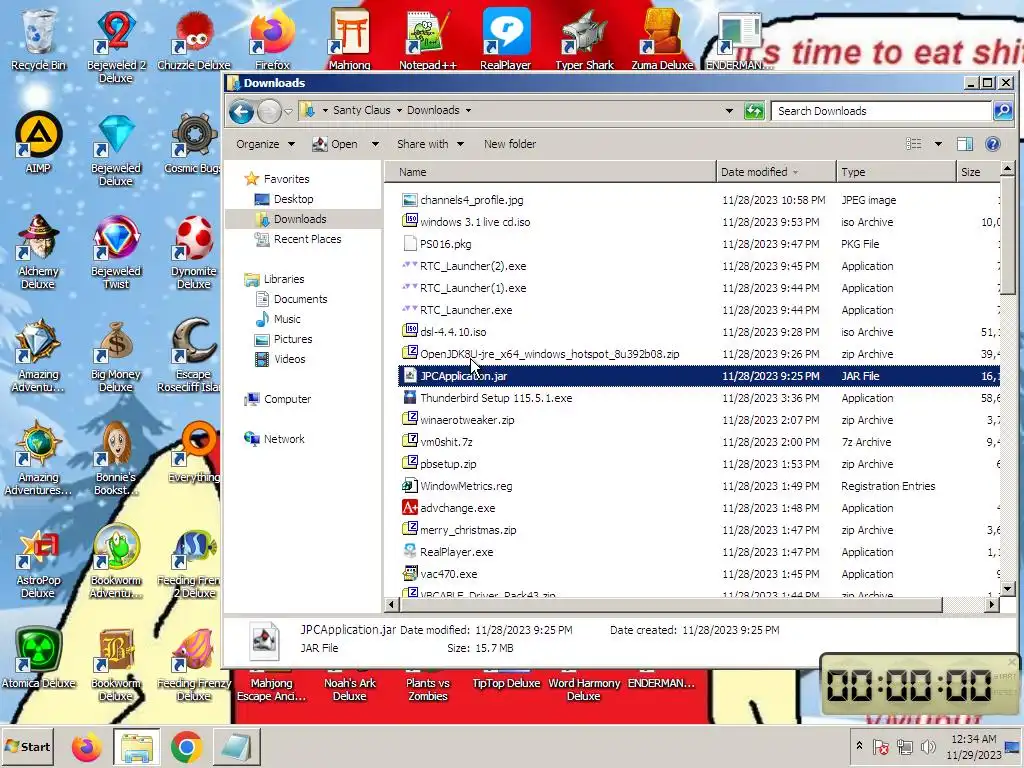Open Firefox from the taskbar
Screen dimensions: 1024x768
pos(86,747)
